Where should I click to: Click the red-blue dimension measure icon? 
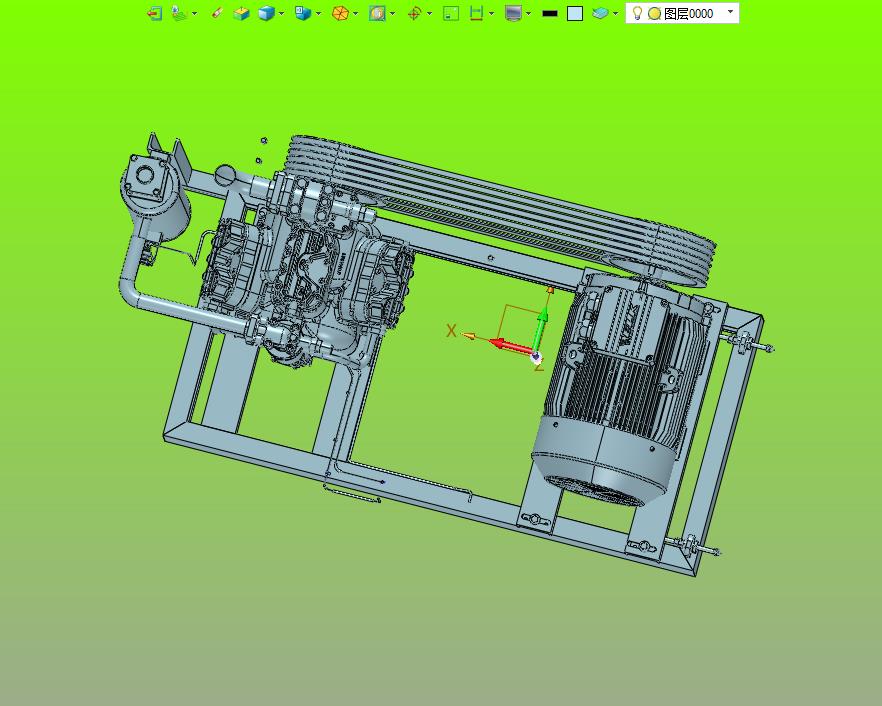[476, 13]
